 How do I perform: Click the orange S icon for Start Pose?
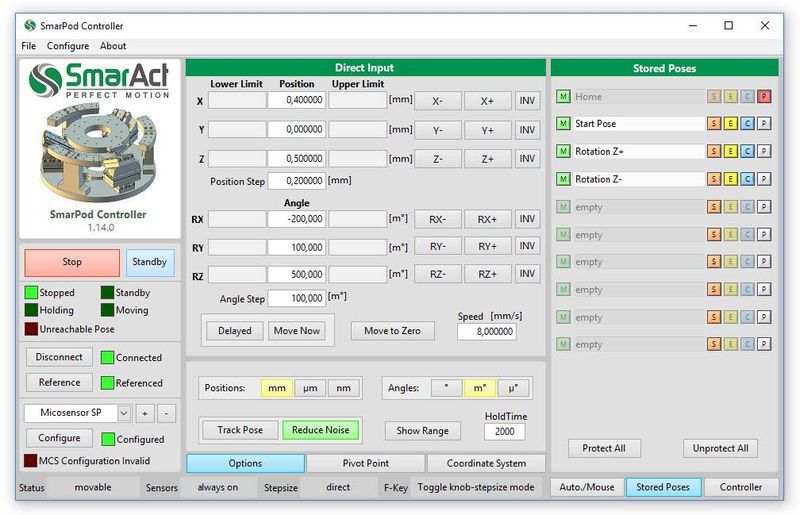point(714,124)
